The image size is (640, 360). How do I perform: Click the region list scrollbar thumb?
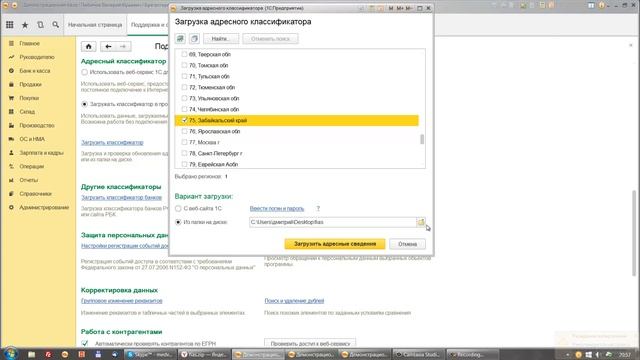point(422,139)
